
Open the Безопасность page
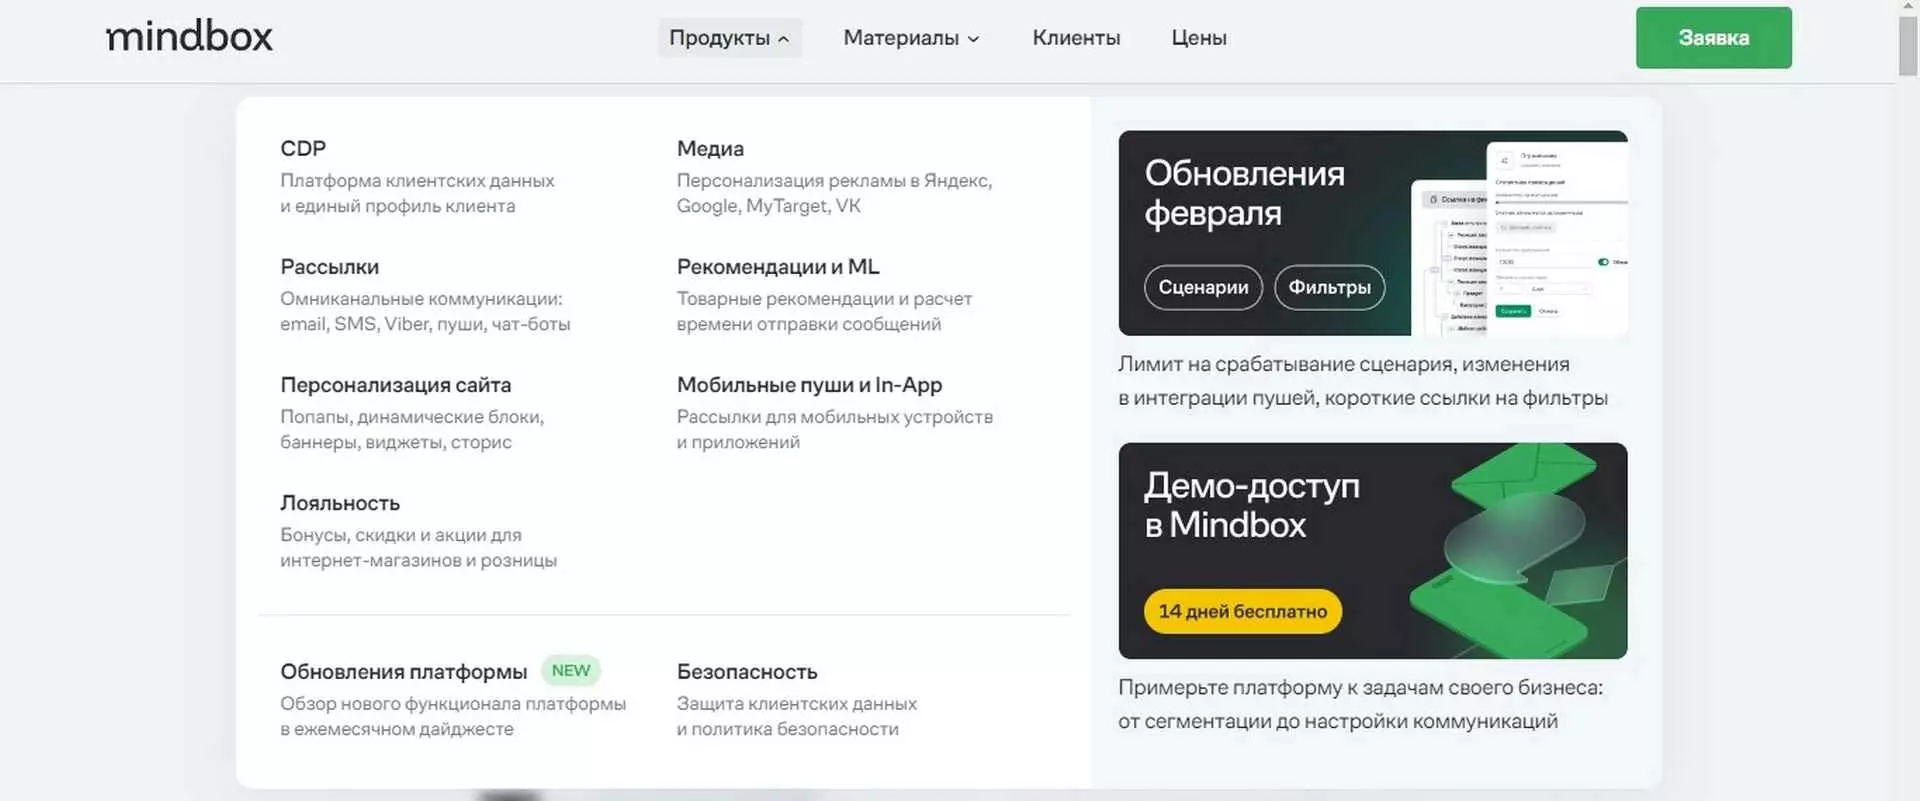click(747, 672)
